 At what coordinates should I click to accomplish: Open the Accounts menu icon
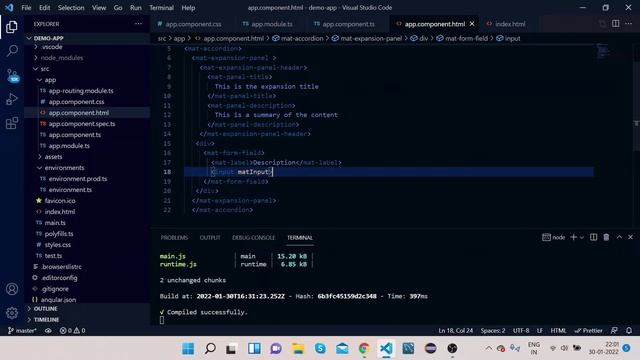coord(12,289)
